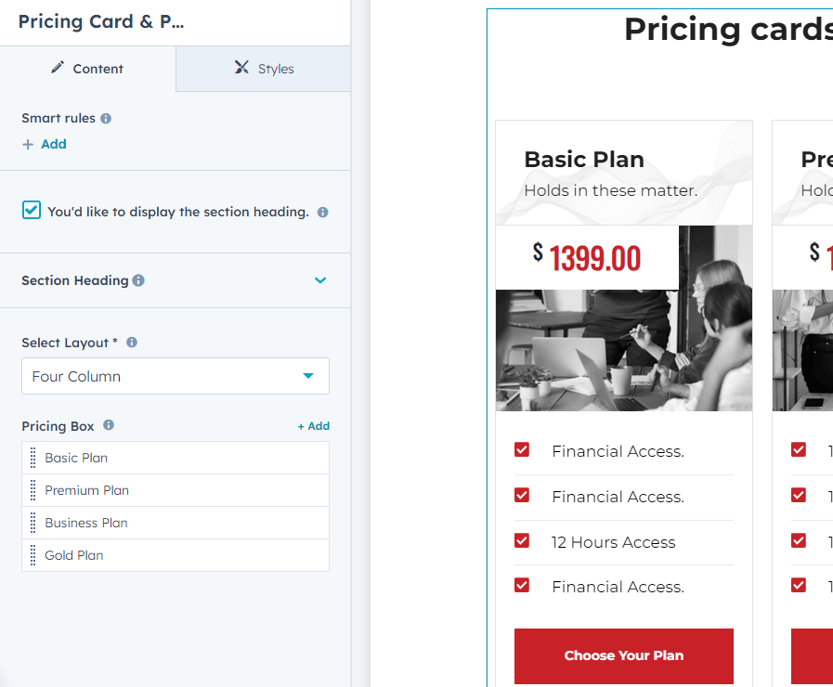
Task: Click first Financial Access red checkbox
Action: click(x=522, y=451)
